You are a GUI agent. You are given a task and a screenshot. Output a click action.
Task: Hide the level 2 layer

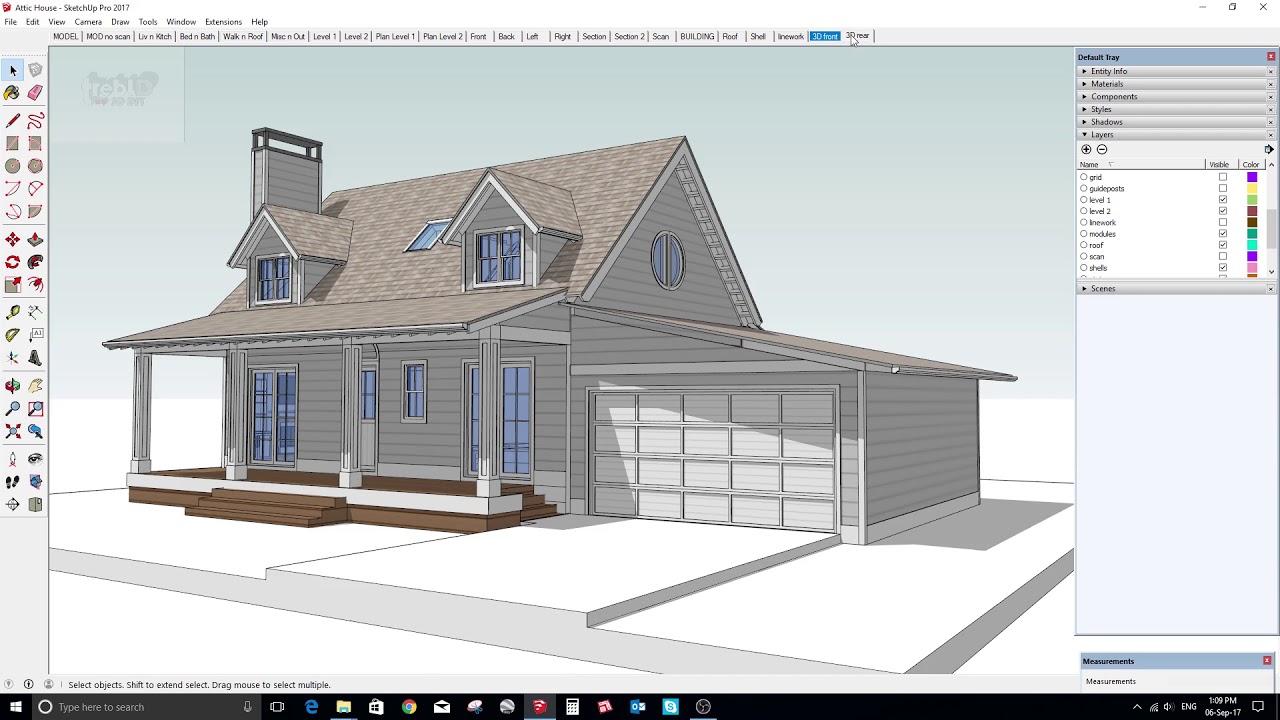1223,211
